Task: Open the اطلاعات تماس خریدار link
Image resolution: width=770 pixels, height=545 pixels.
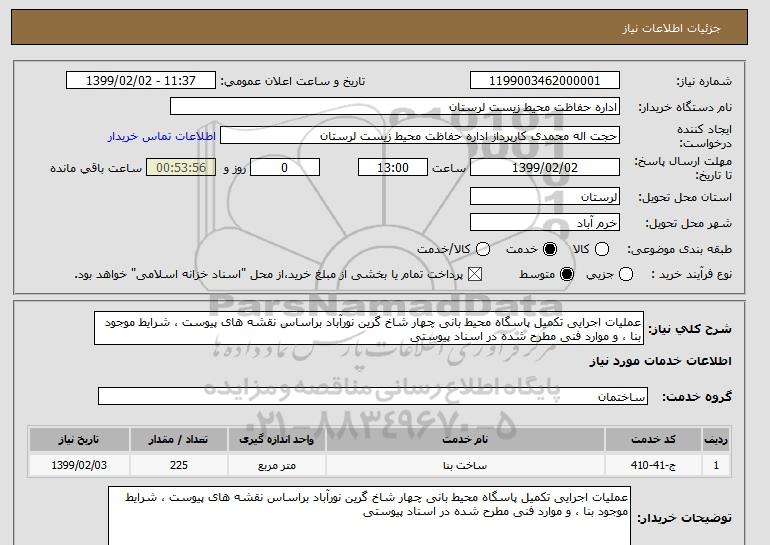Action: (162, 136)
